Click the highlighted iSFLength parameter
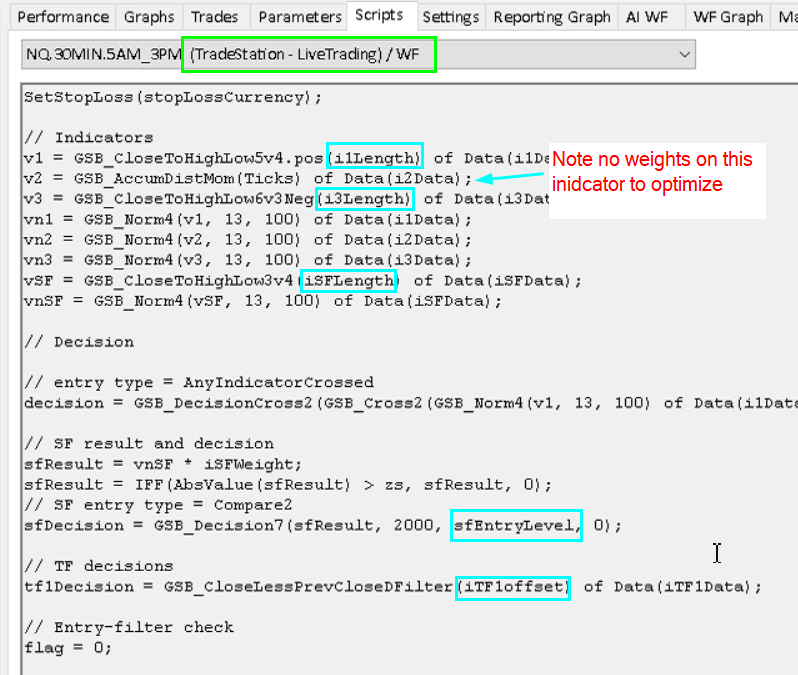This screenshot has height=675, width=798. (x=348, y=280)
